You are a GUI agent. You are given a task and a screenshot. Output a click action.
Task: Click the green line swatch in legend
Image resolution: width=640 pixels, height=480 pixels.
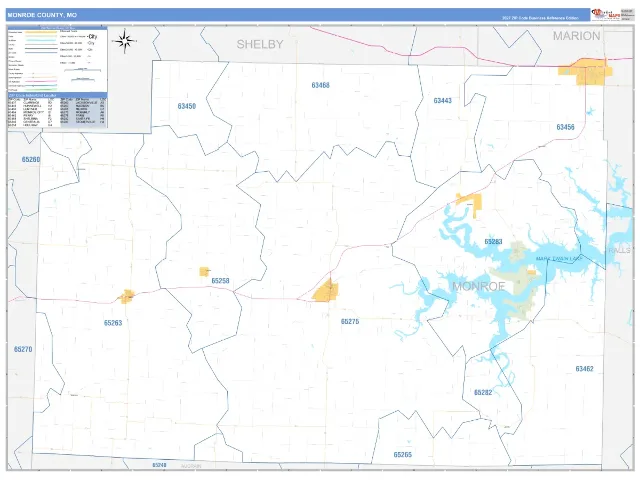tap(41, 90)
